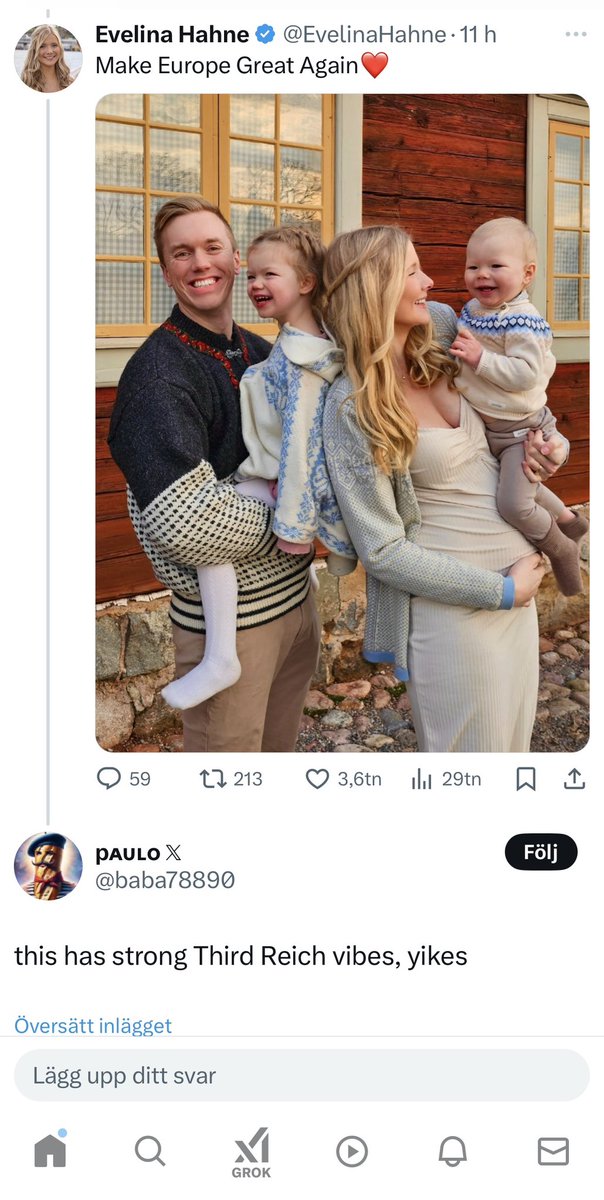Open PAULO's profile avatar

(x=48, y=866)
